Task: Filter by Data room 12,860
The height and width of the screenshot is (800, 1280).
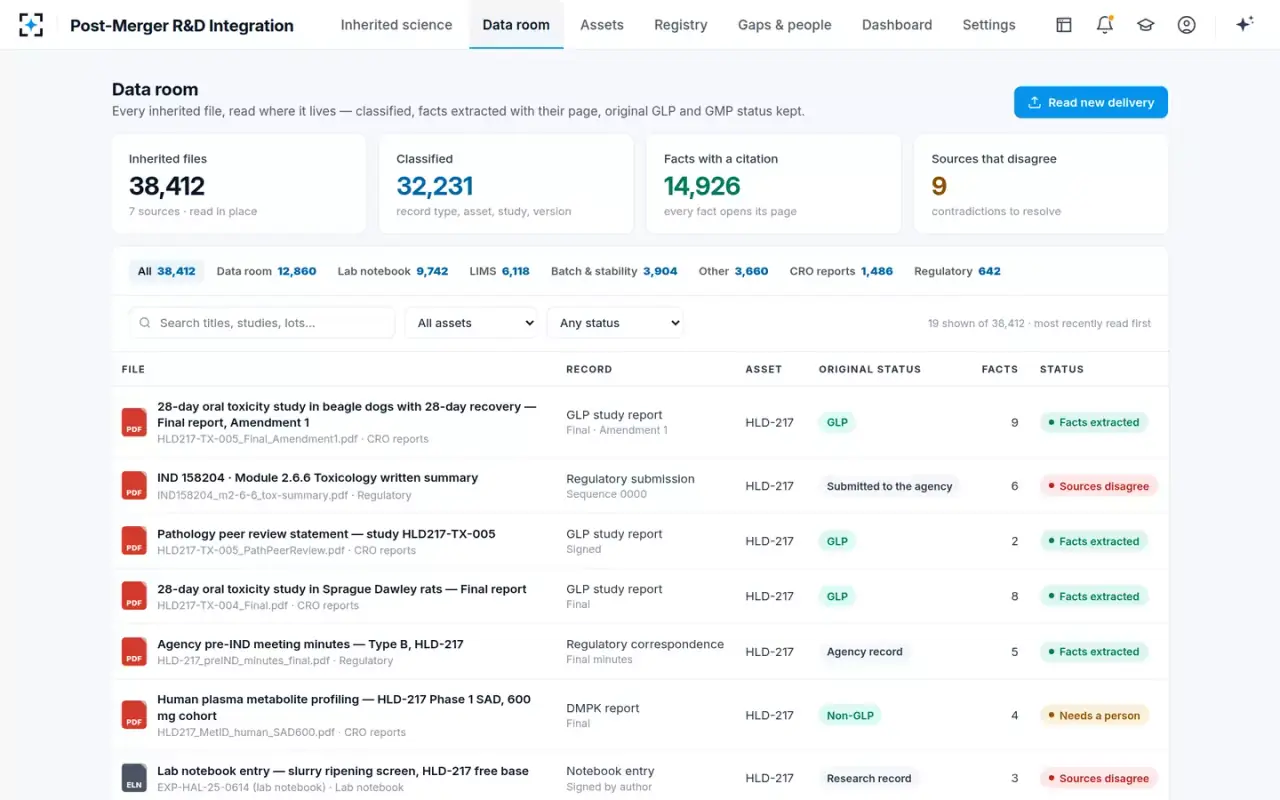Action: point(266,271)
